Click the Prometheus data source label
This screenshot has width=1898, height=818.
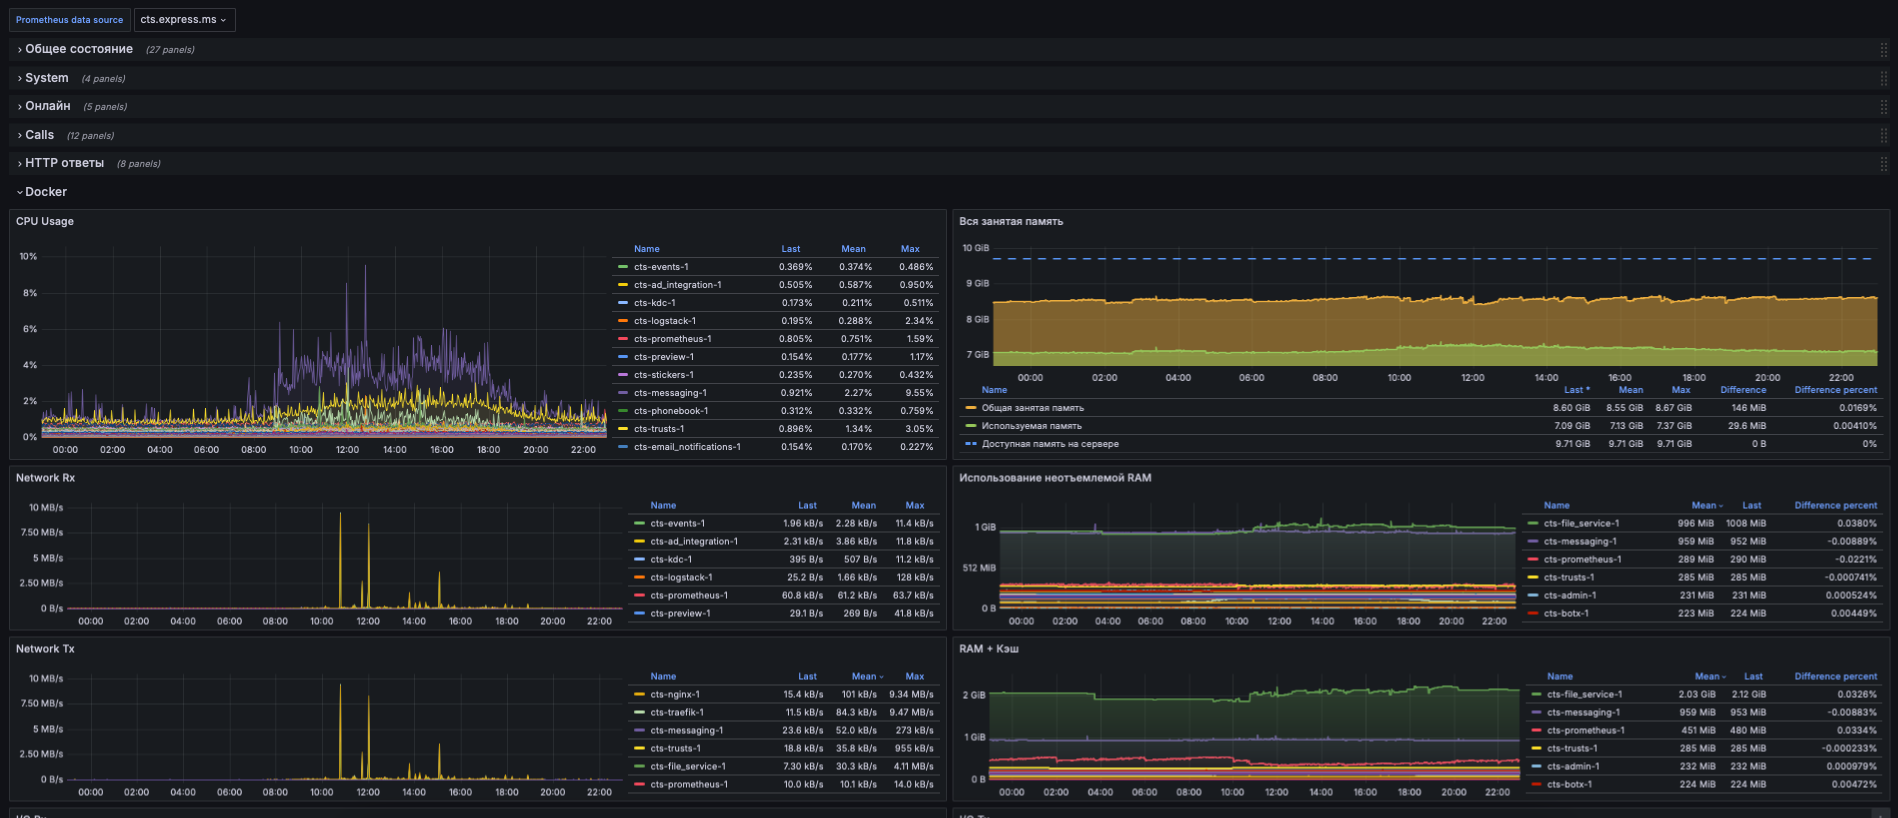[x=69, y=20]
